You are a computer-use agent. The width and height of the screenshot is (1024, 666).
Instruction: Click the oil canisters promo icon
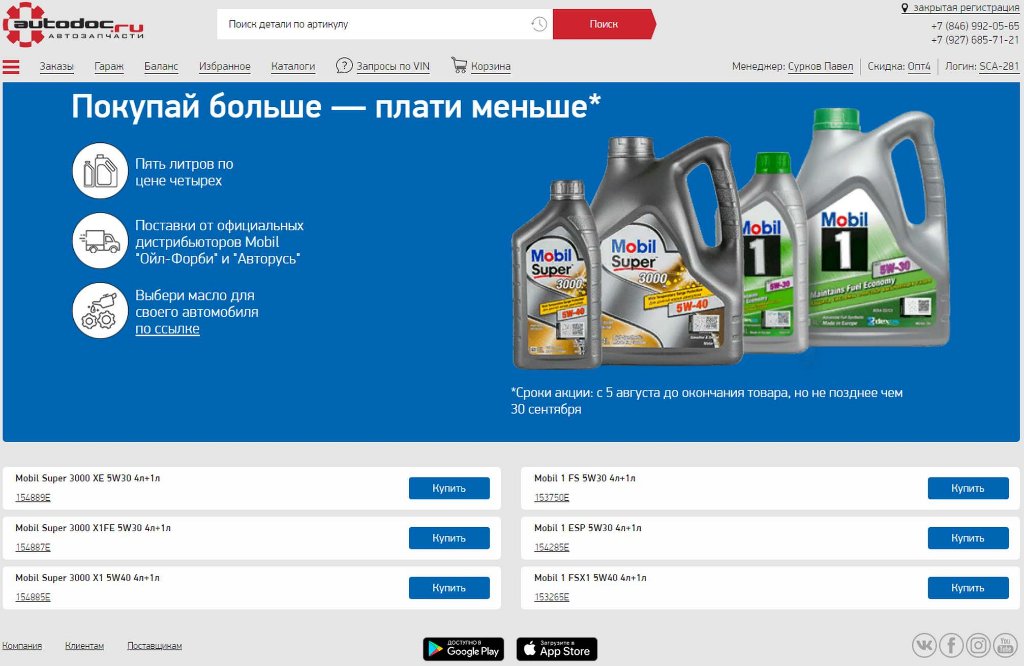pyautogui.click(x=100, y=171)
